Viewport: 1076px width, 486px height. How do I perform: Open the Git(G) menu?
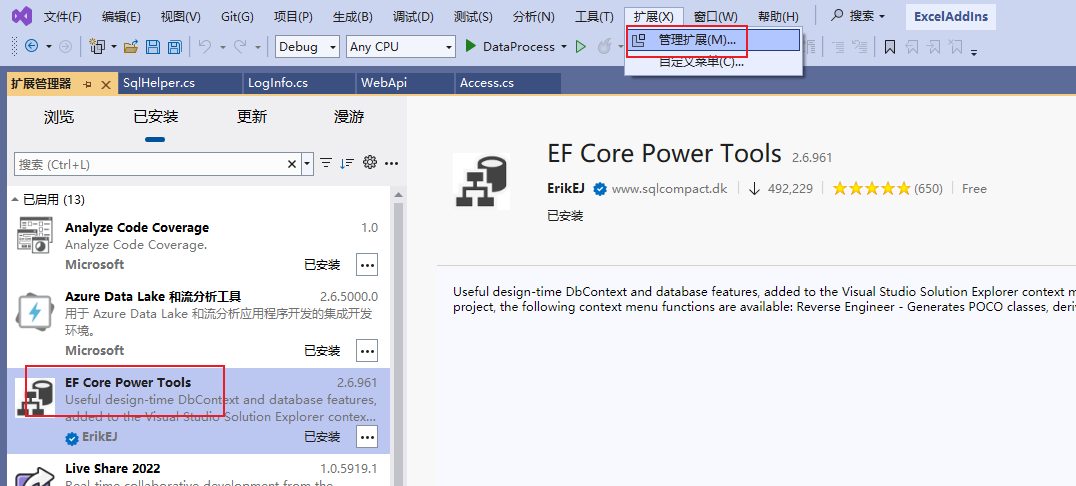click(237, 16)
